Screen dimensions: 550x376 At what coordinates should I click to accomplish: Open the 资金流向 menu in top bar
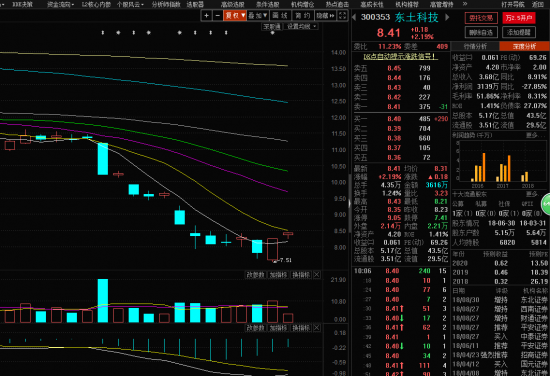(x=60, y=5)
